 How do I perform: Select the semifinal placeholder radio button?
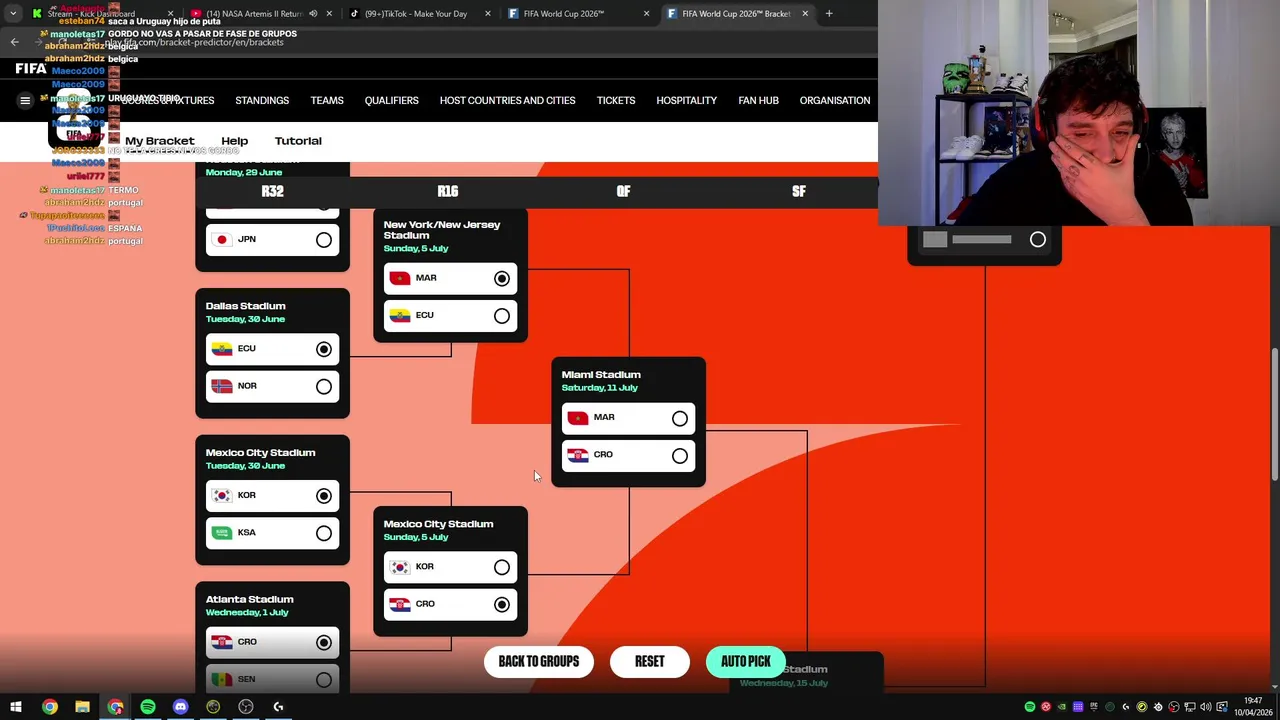click(1038, 240)
